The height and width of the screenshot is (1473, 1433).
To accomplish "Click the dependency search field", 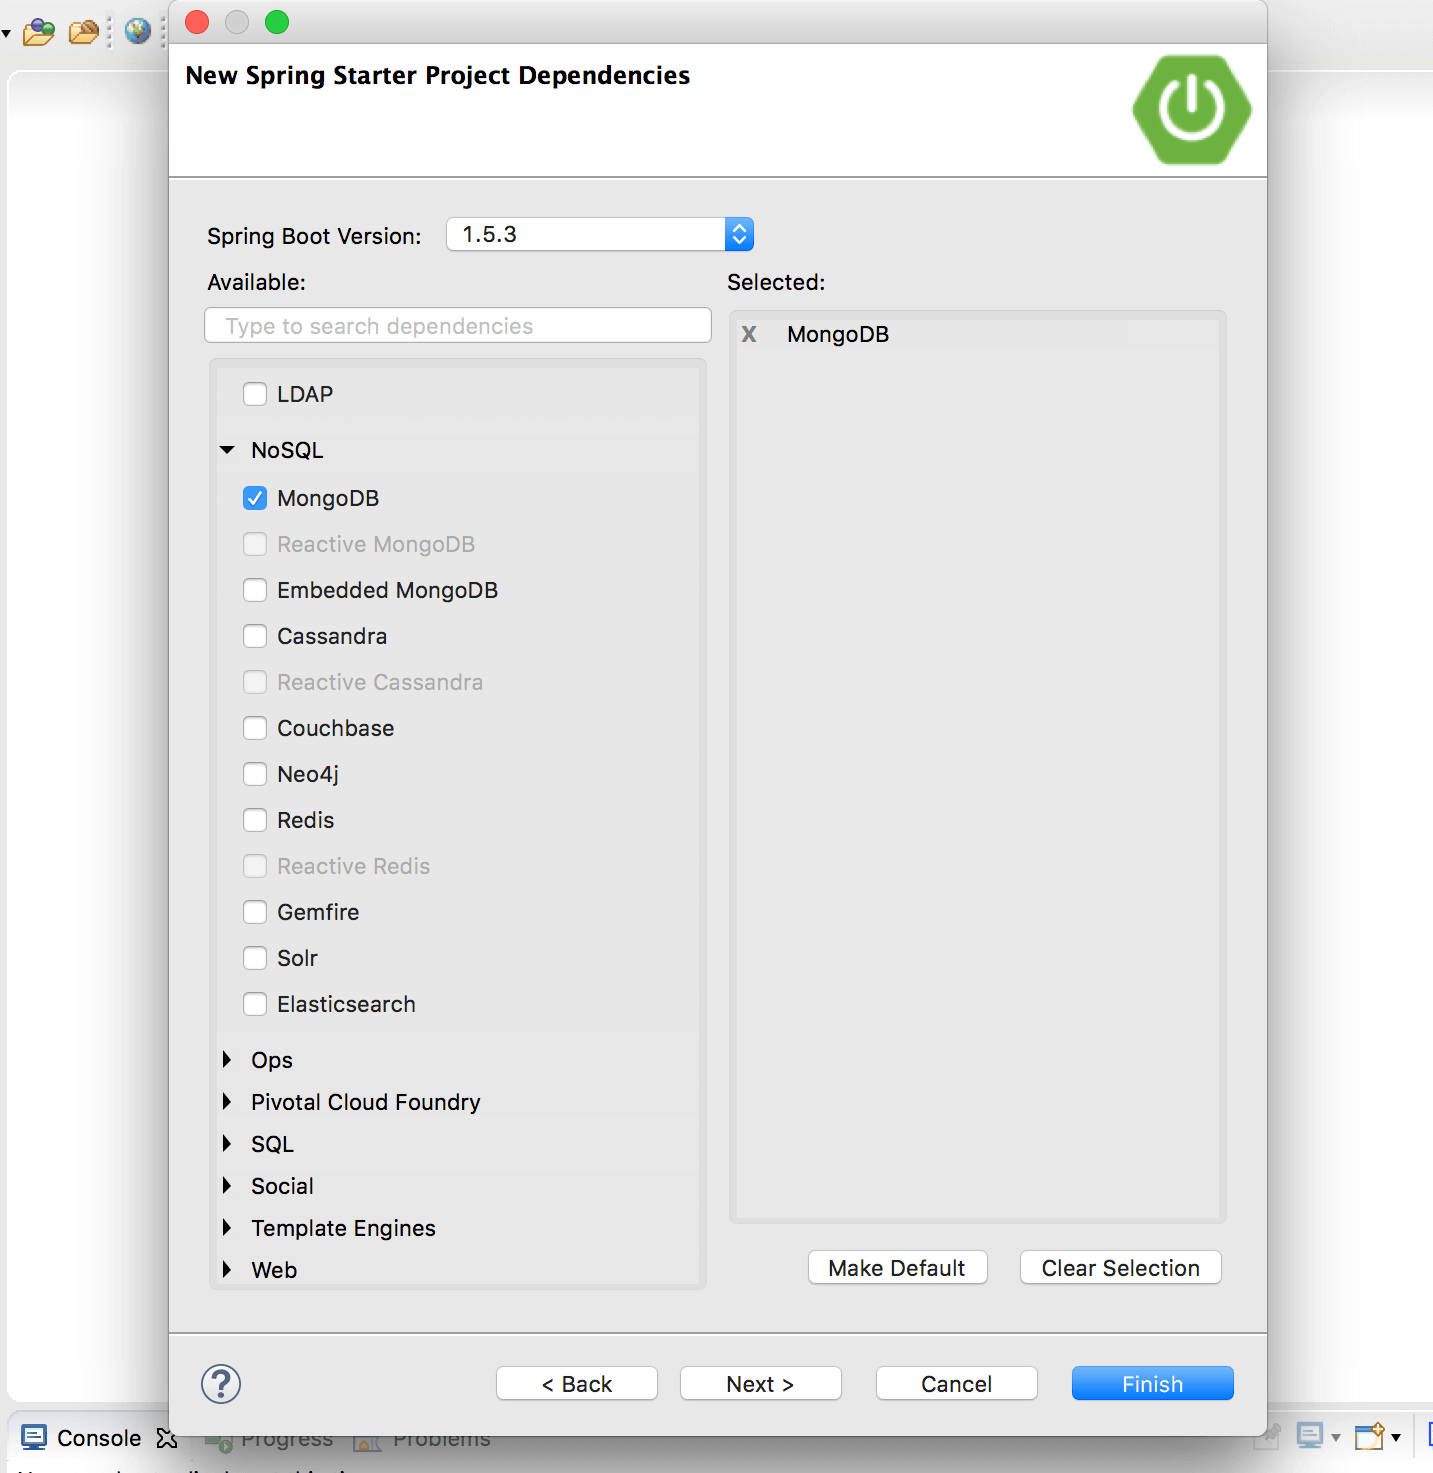I will point(457,325).
